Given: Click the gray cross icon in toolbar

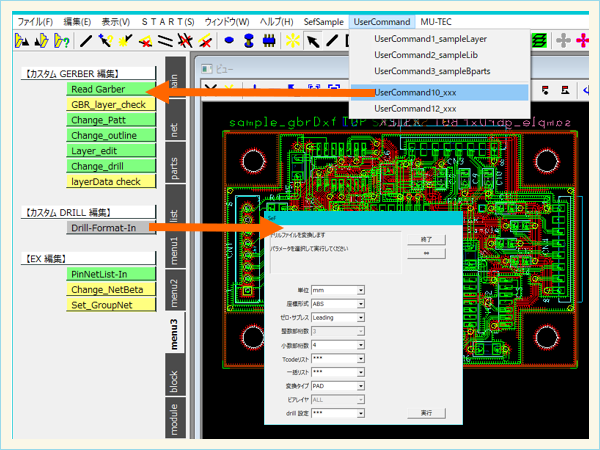Looking at the screenshot, I should click(564, 40).
